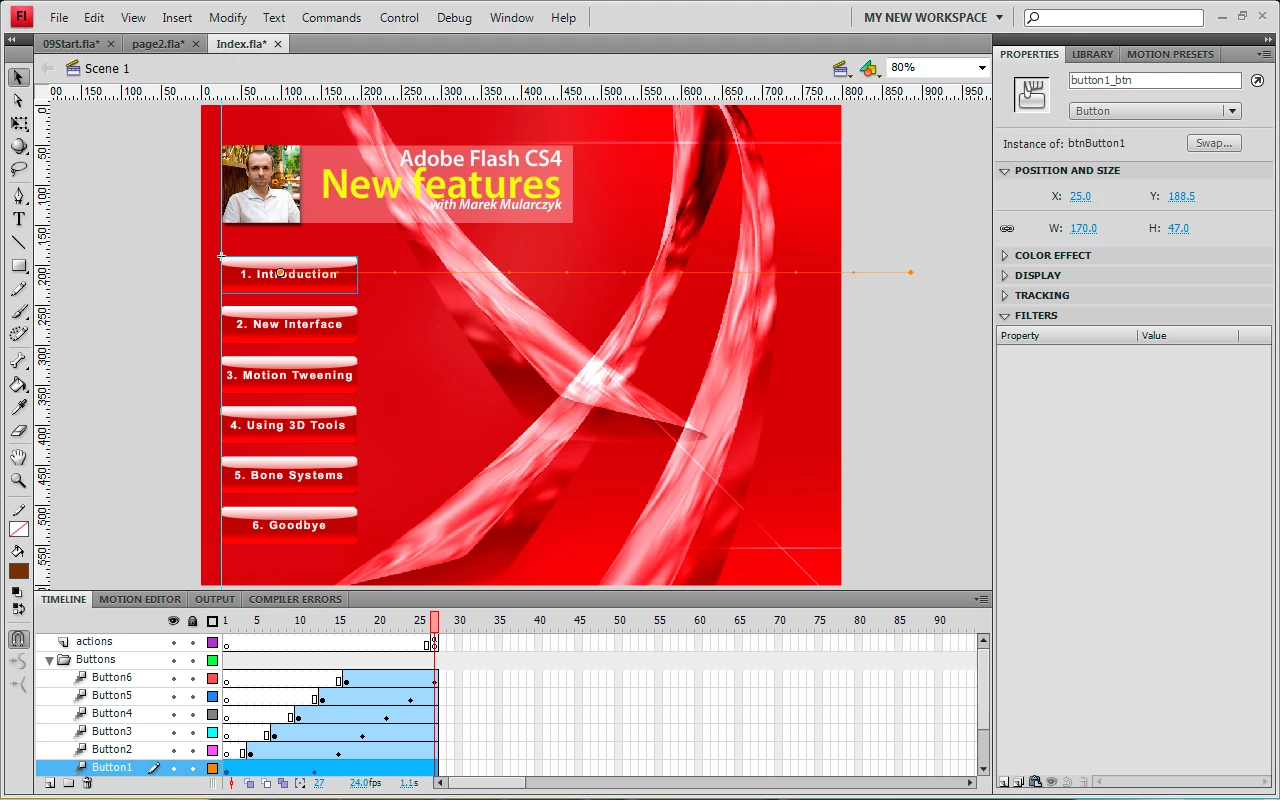Viewport: 1280px width, 800px height.
Task: Click the Edit Scene clapper icon
Action: [x=843, y=68]
